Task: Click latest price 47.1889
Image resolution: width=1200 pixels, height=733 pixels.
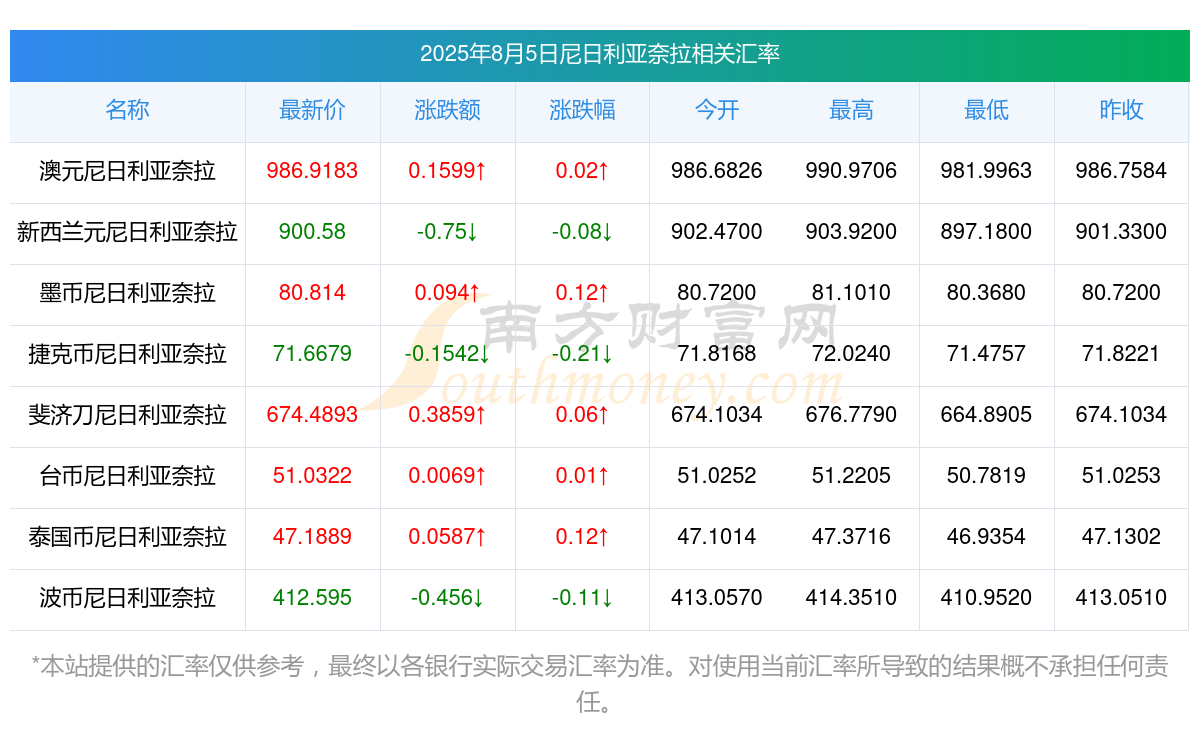Action: pos(312,537)
